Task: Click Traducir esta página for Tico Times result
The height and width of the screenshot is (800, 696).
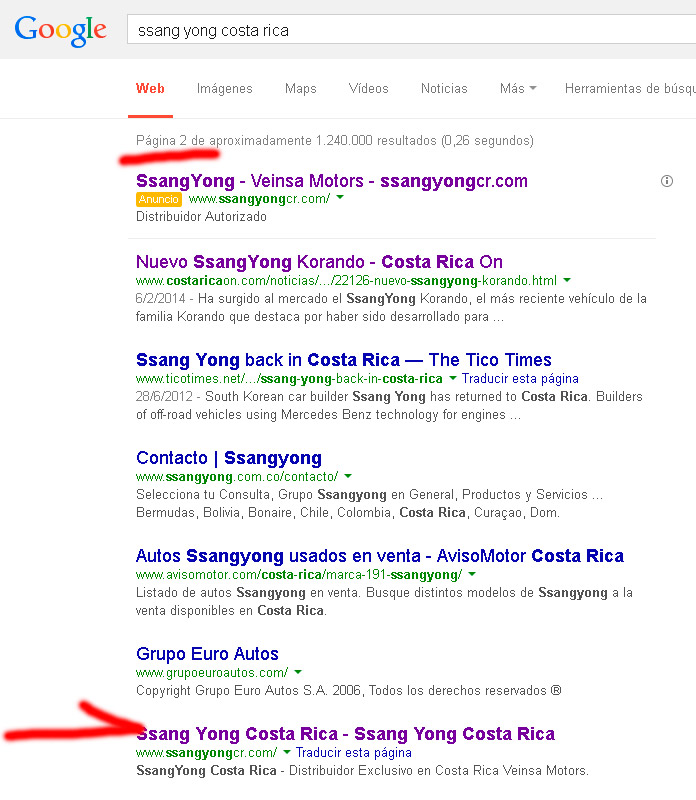Action: click(x=520, y=379)
